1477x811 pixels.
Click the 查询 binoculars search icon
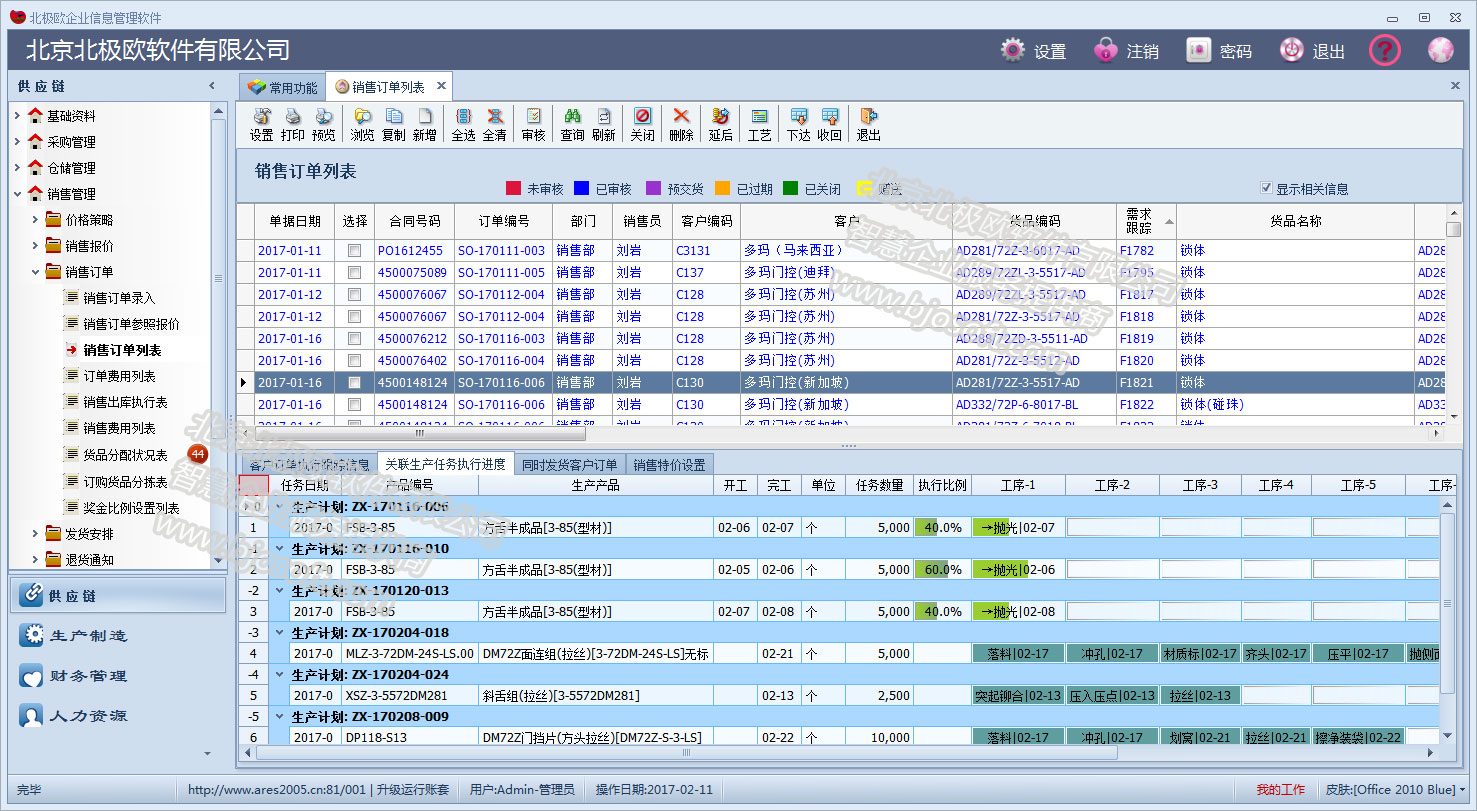(x=572, y=116)
